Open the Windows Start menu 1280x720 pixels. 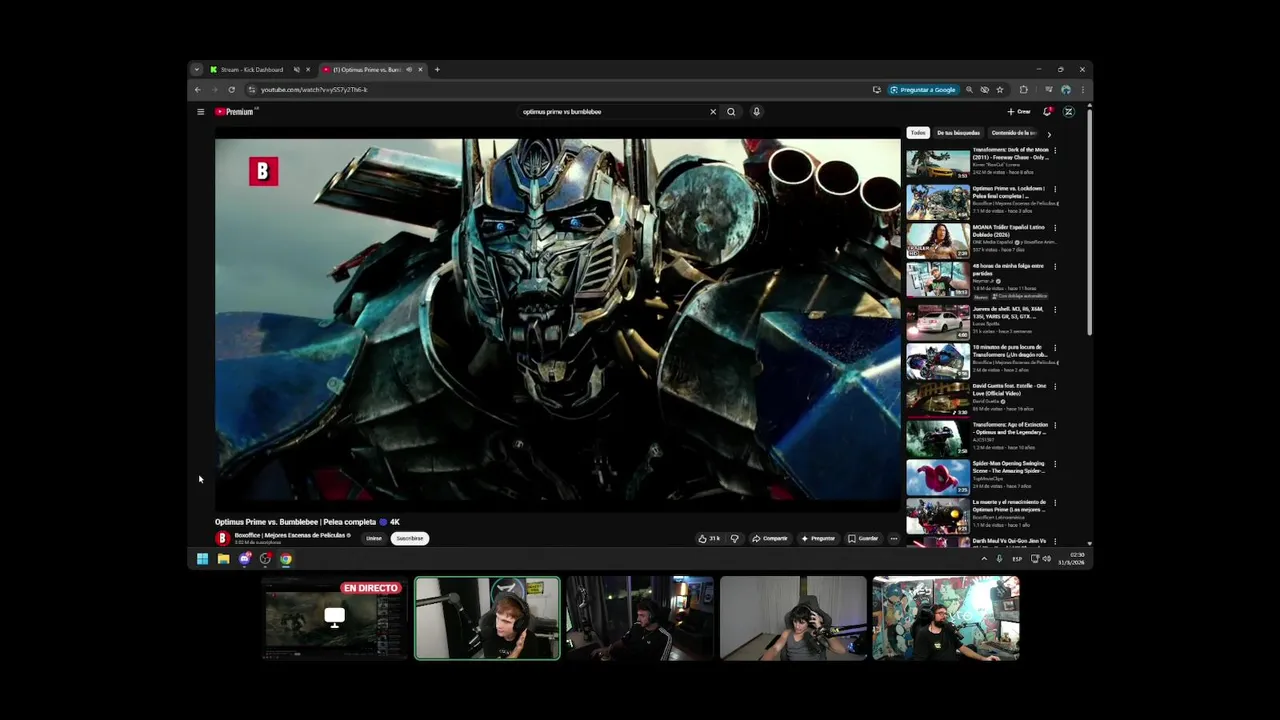202,559
